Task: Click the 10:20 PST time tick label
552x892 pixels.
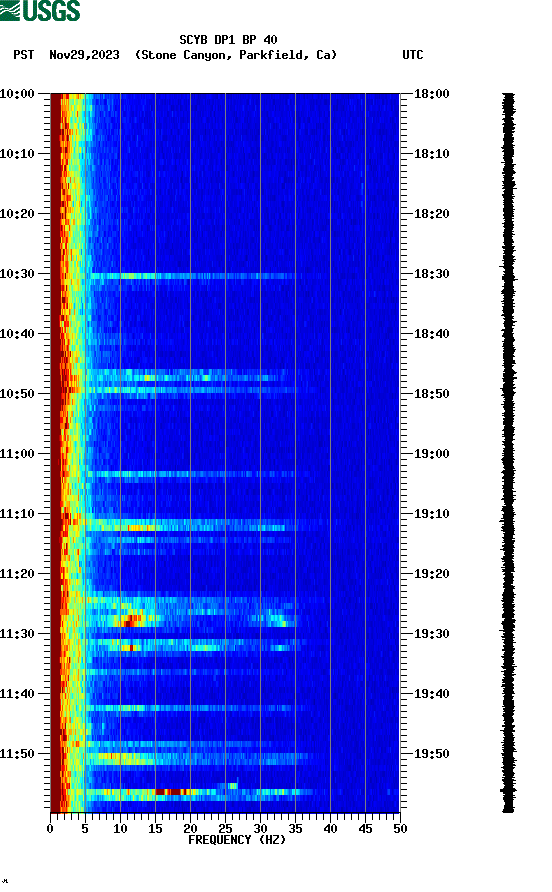Action: pyautogui.click(x=17, y=214)
